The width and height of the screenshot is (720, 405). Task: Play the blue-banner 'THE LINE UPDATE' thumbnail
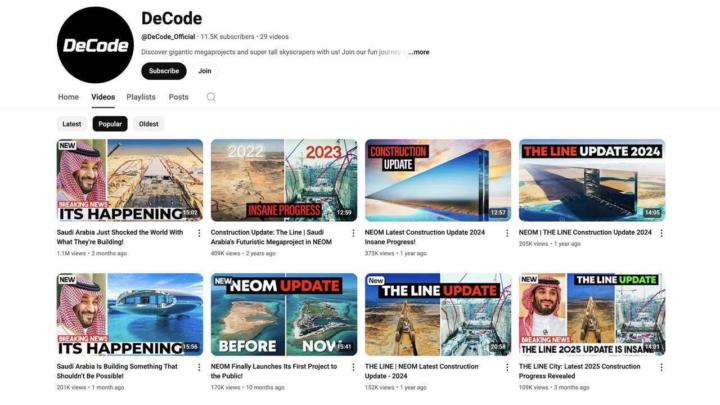(438, 315)
